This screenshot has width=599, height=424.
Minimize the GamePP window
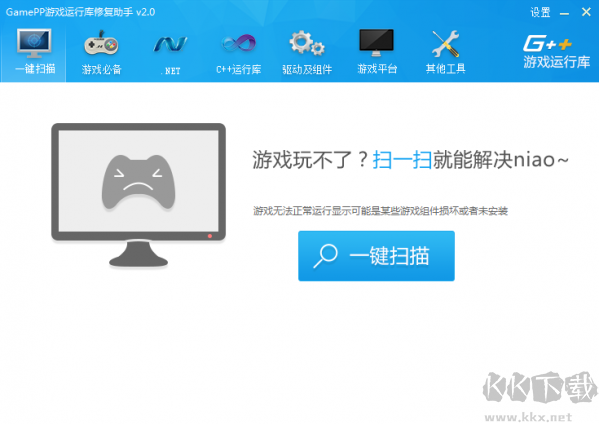click(564, 13)
